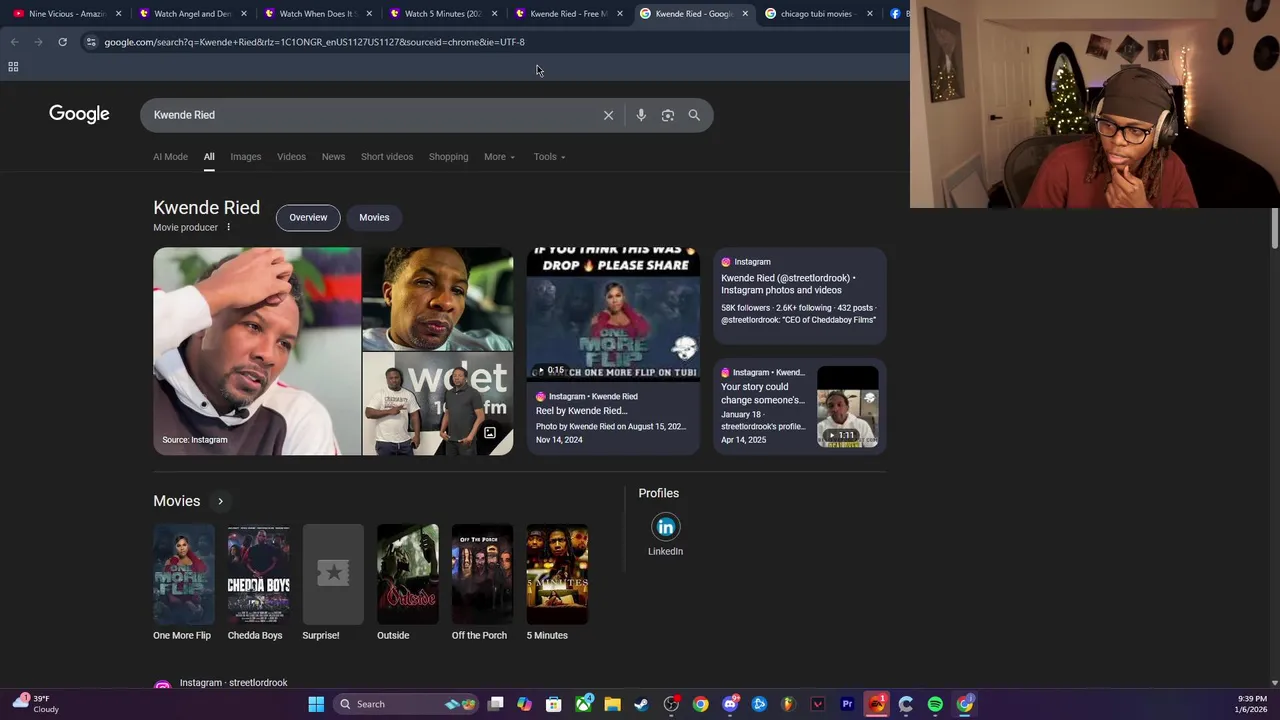Expand the Tools dropdown
This screenshot has height=720, width=1280.
pyautogui.click(x=549, y=157)
